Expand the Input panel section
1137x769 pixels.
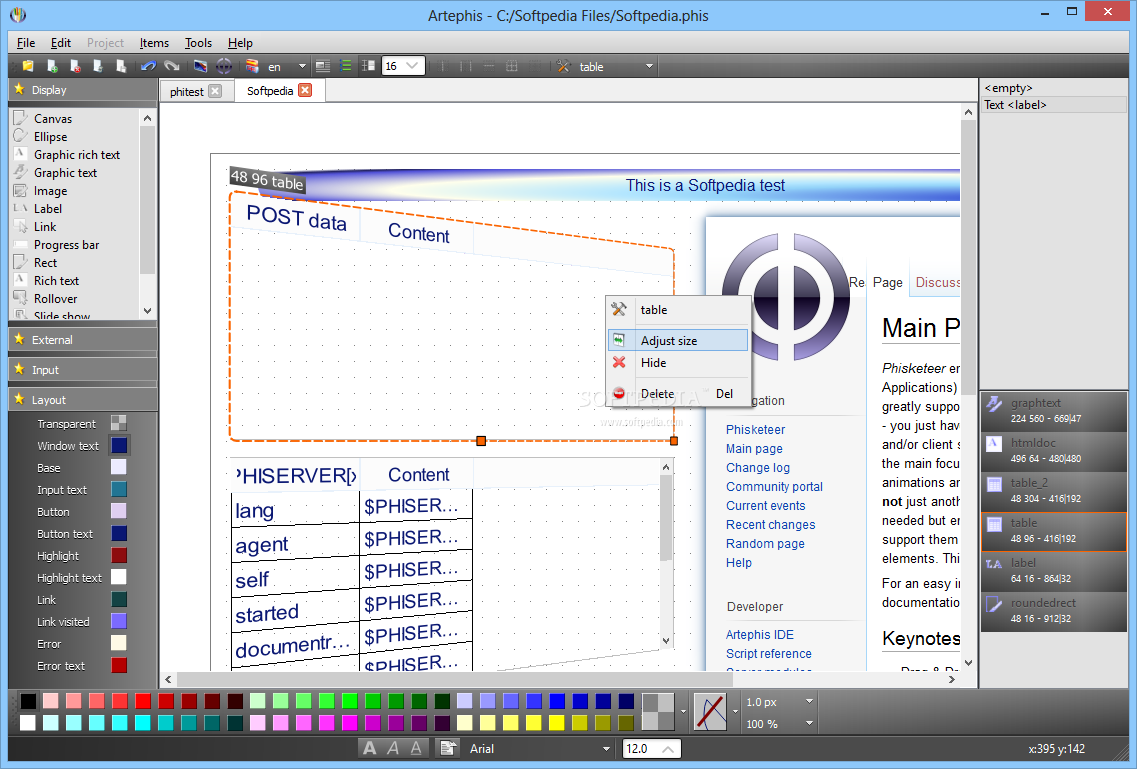point(83,370)
